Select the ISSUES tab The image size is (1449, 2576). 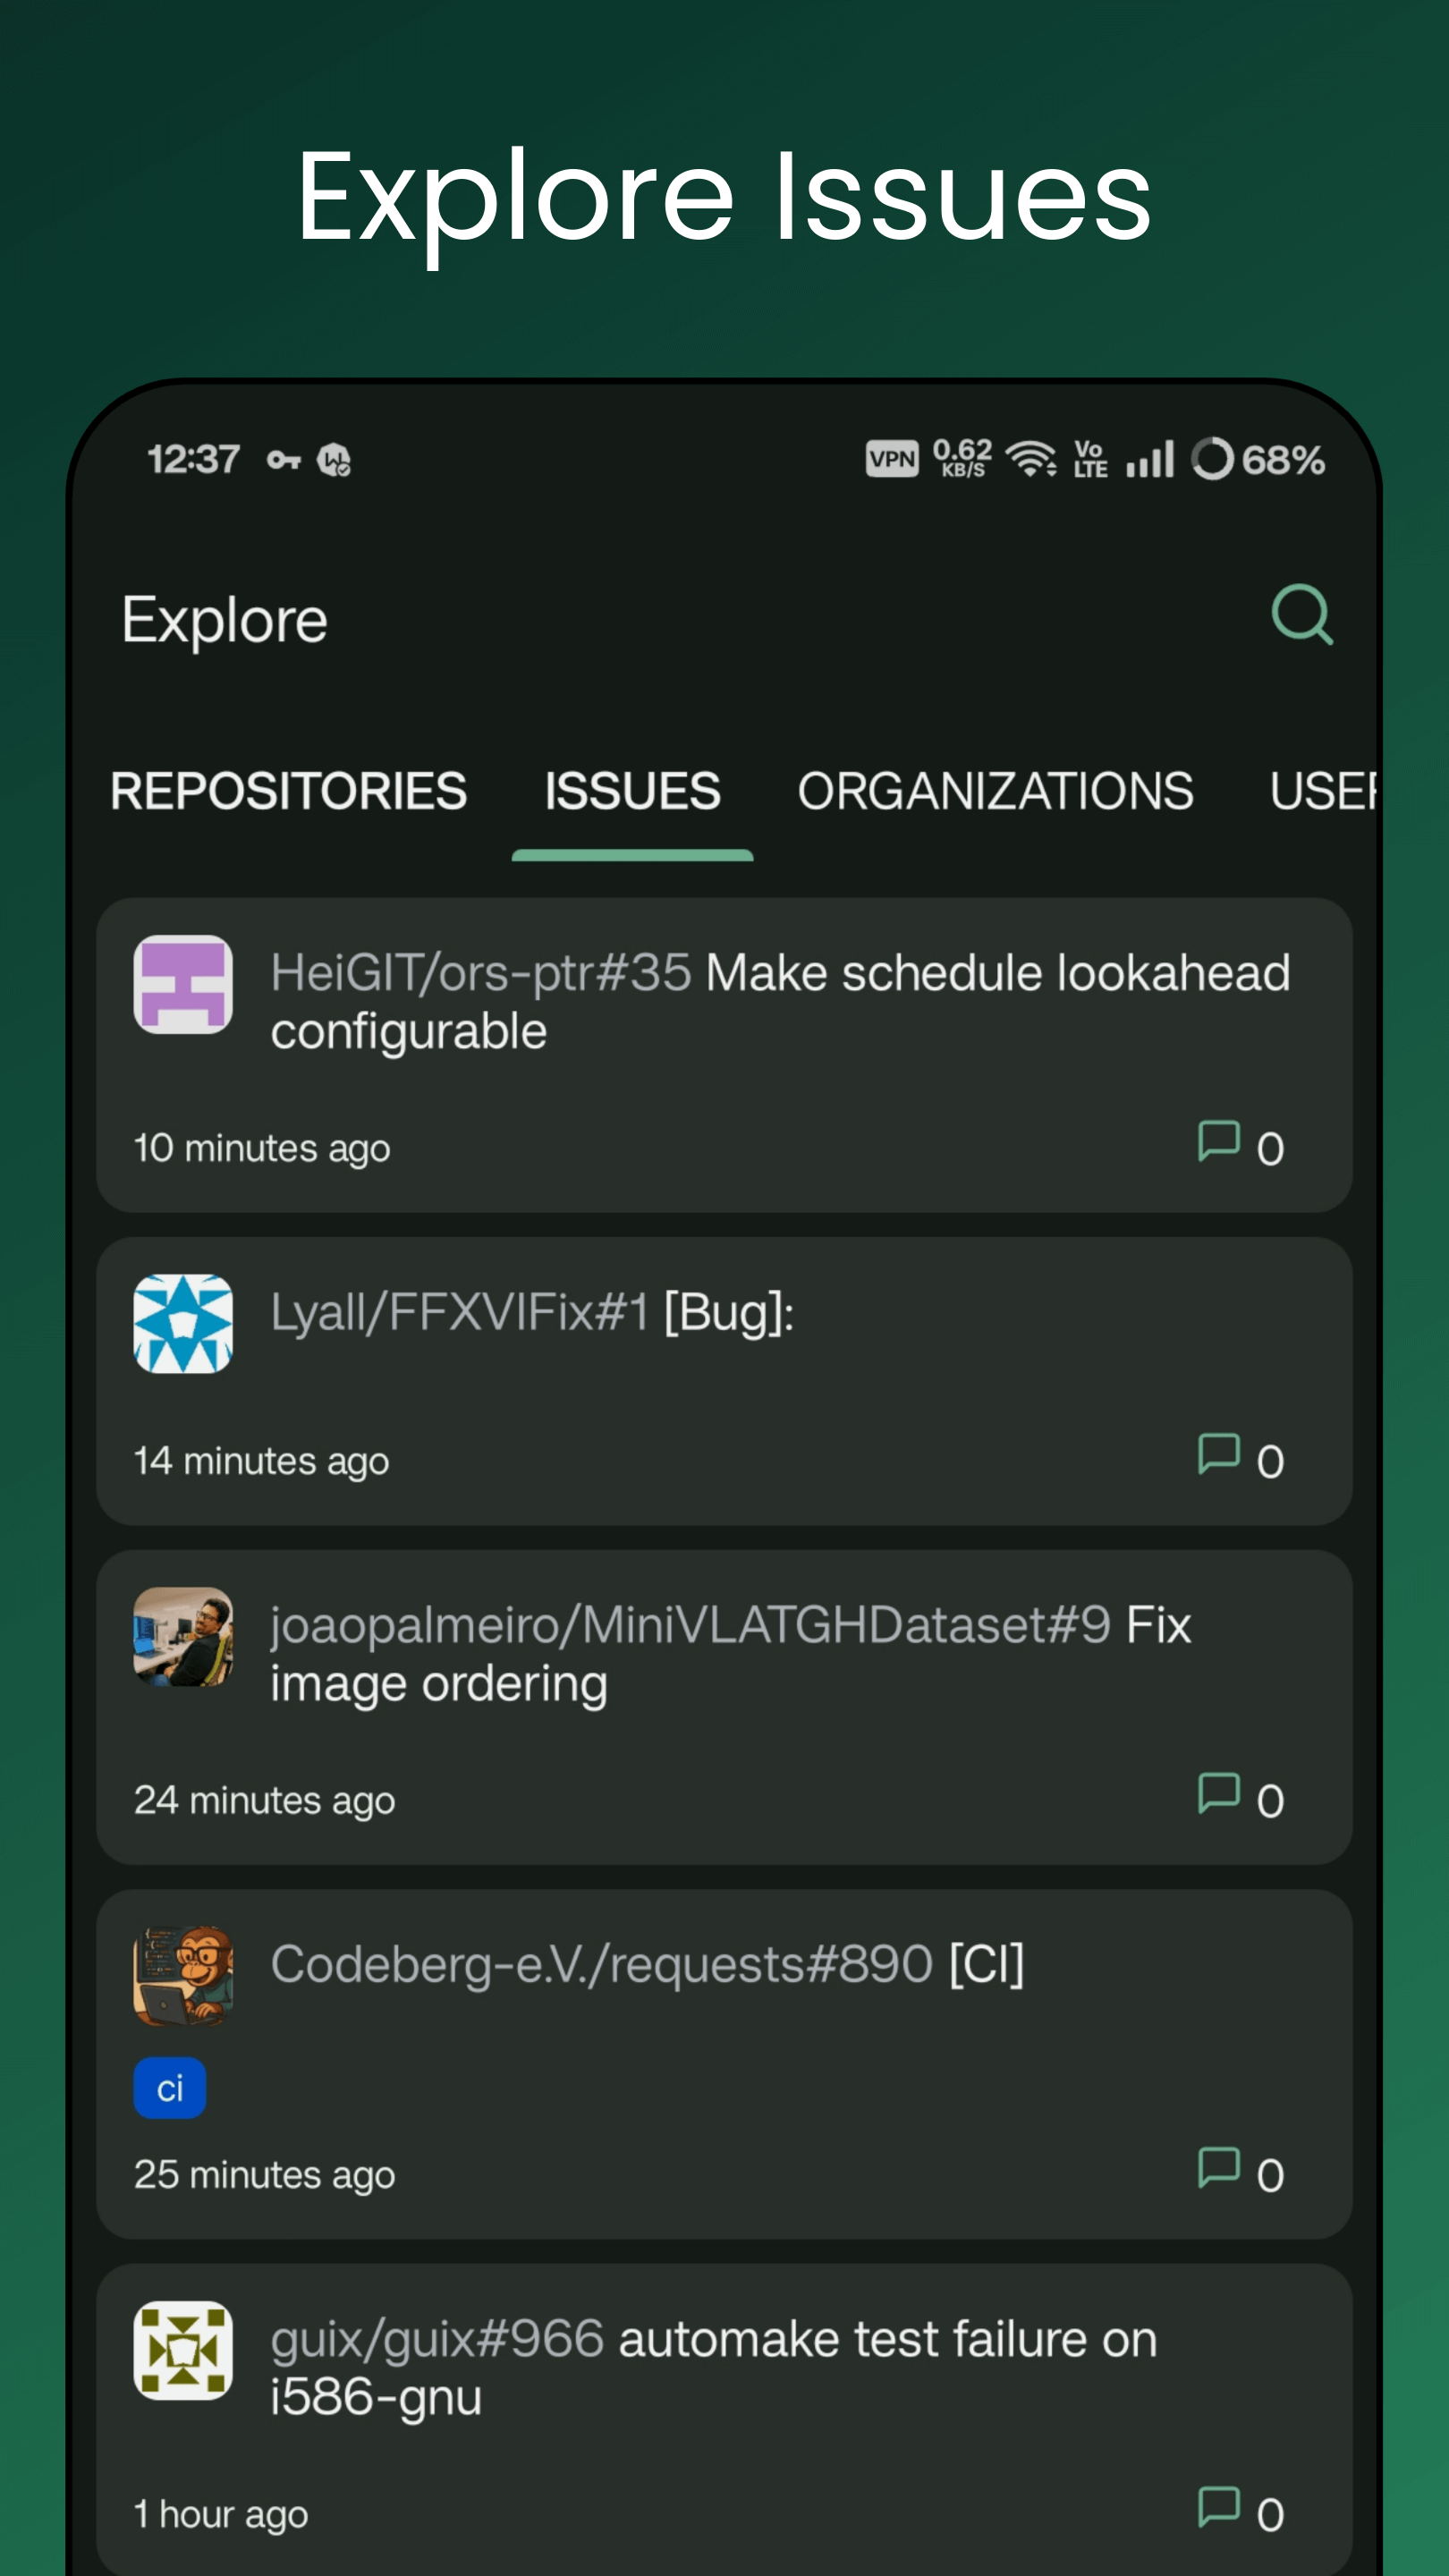633,791
